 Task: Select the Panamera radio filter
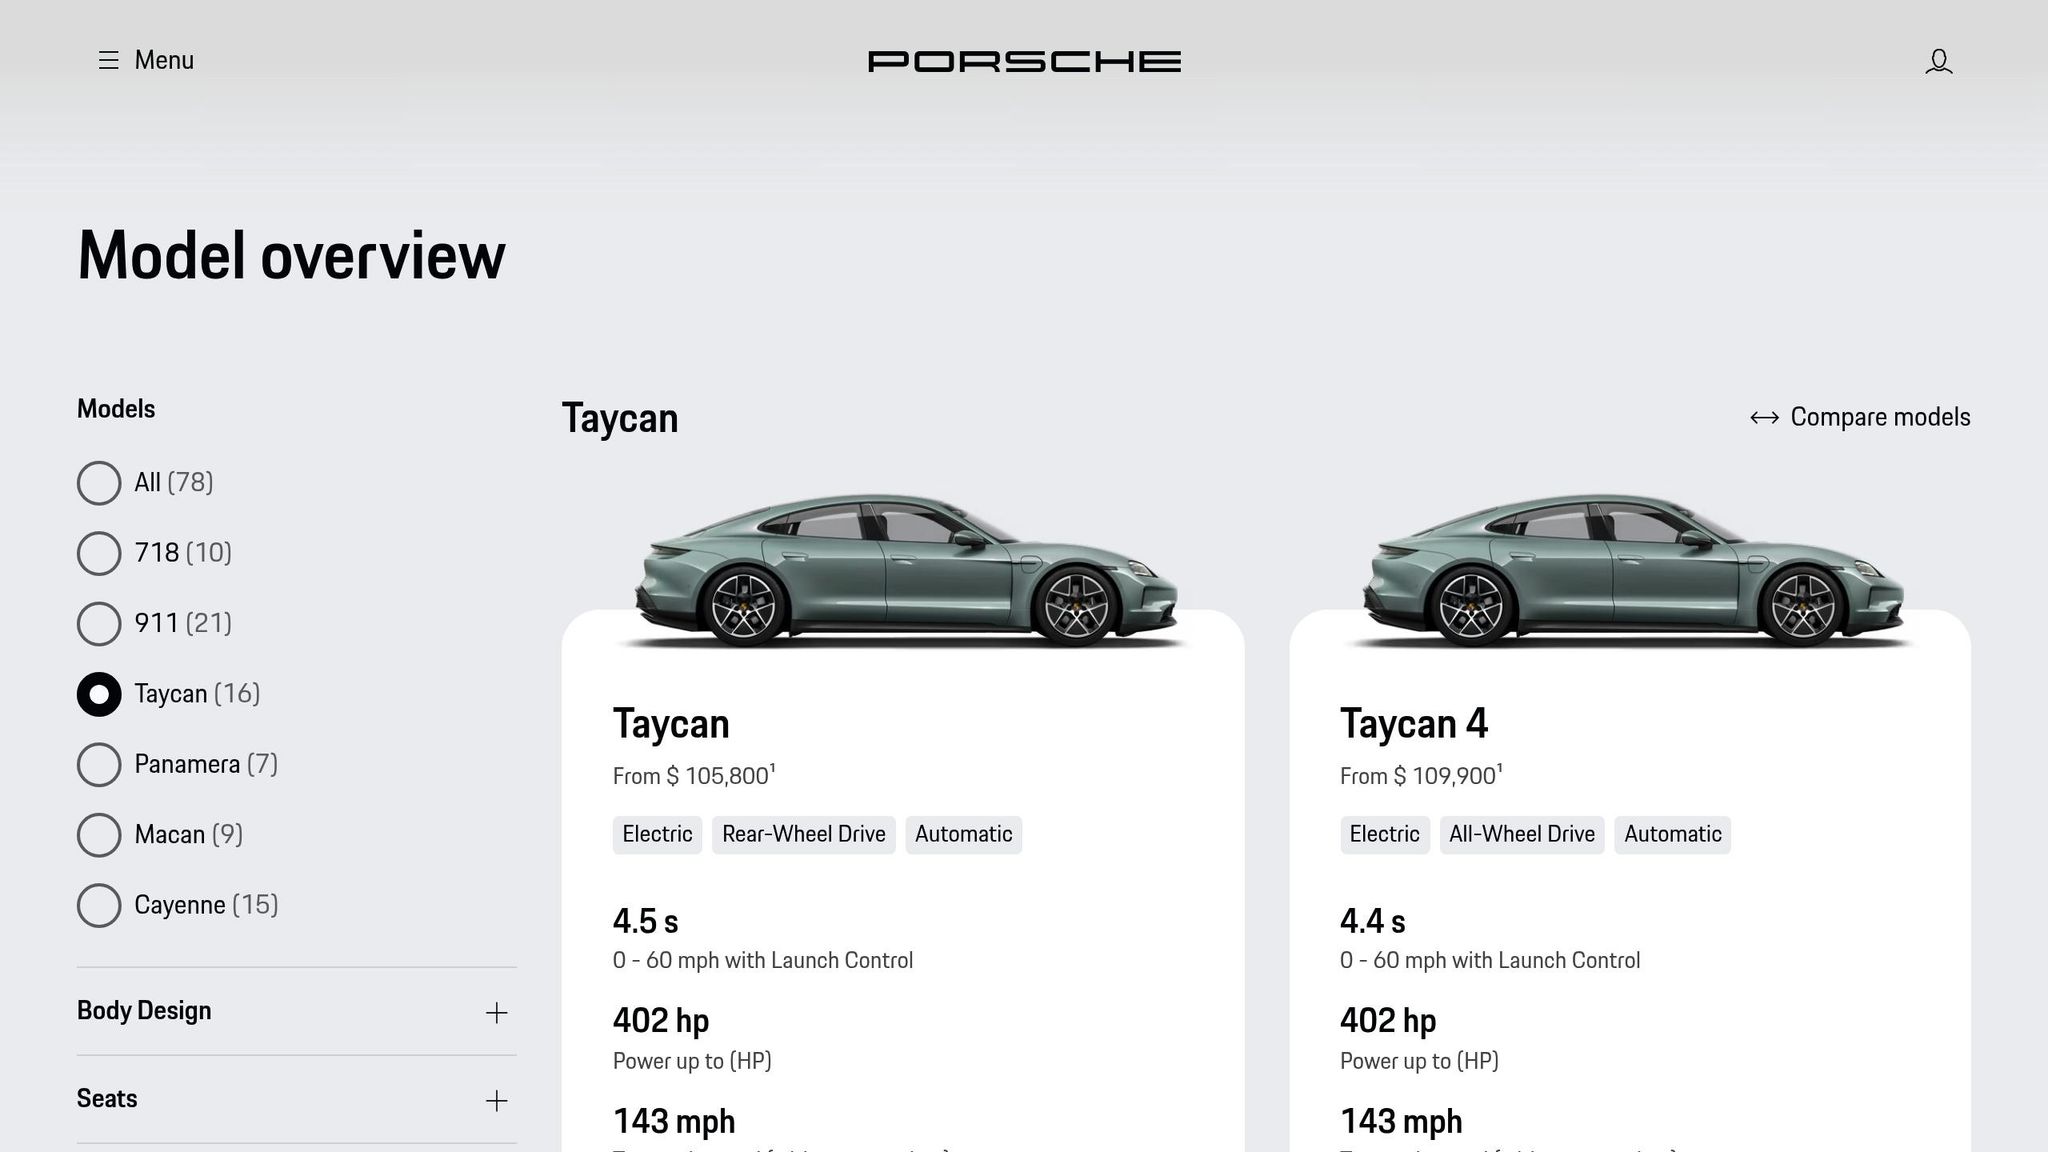point(99,764)
